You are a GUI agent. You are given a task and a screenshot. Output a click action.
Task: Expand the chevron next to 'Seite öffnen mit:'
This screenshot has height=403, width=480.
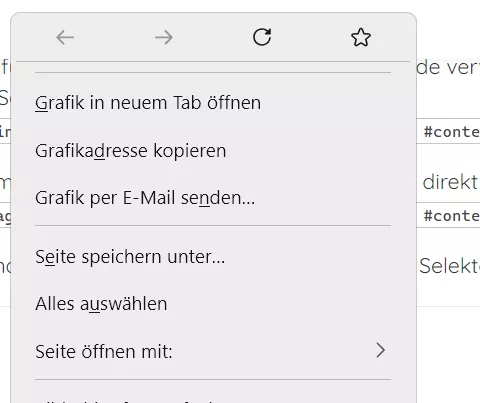tap(381, 350)
